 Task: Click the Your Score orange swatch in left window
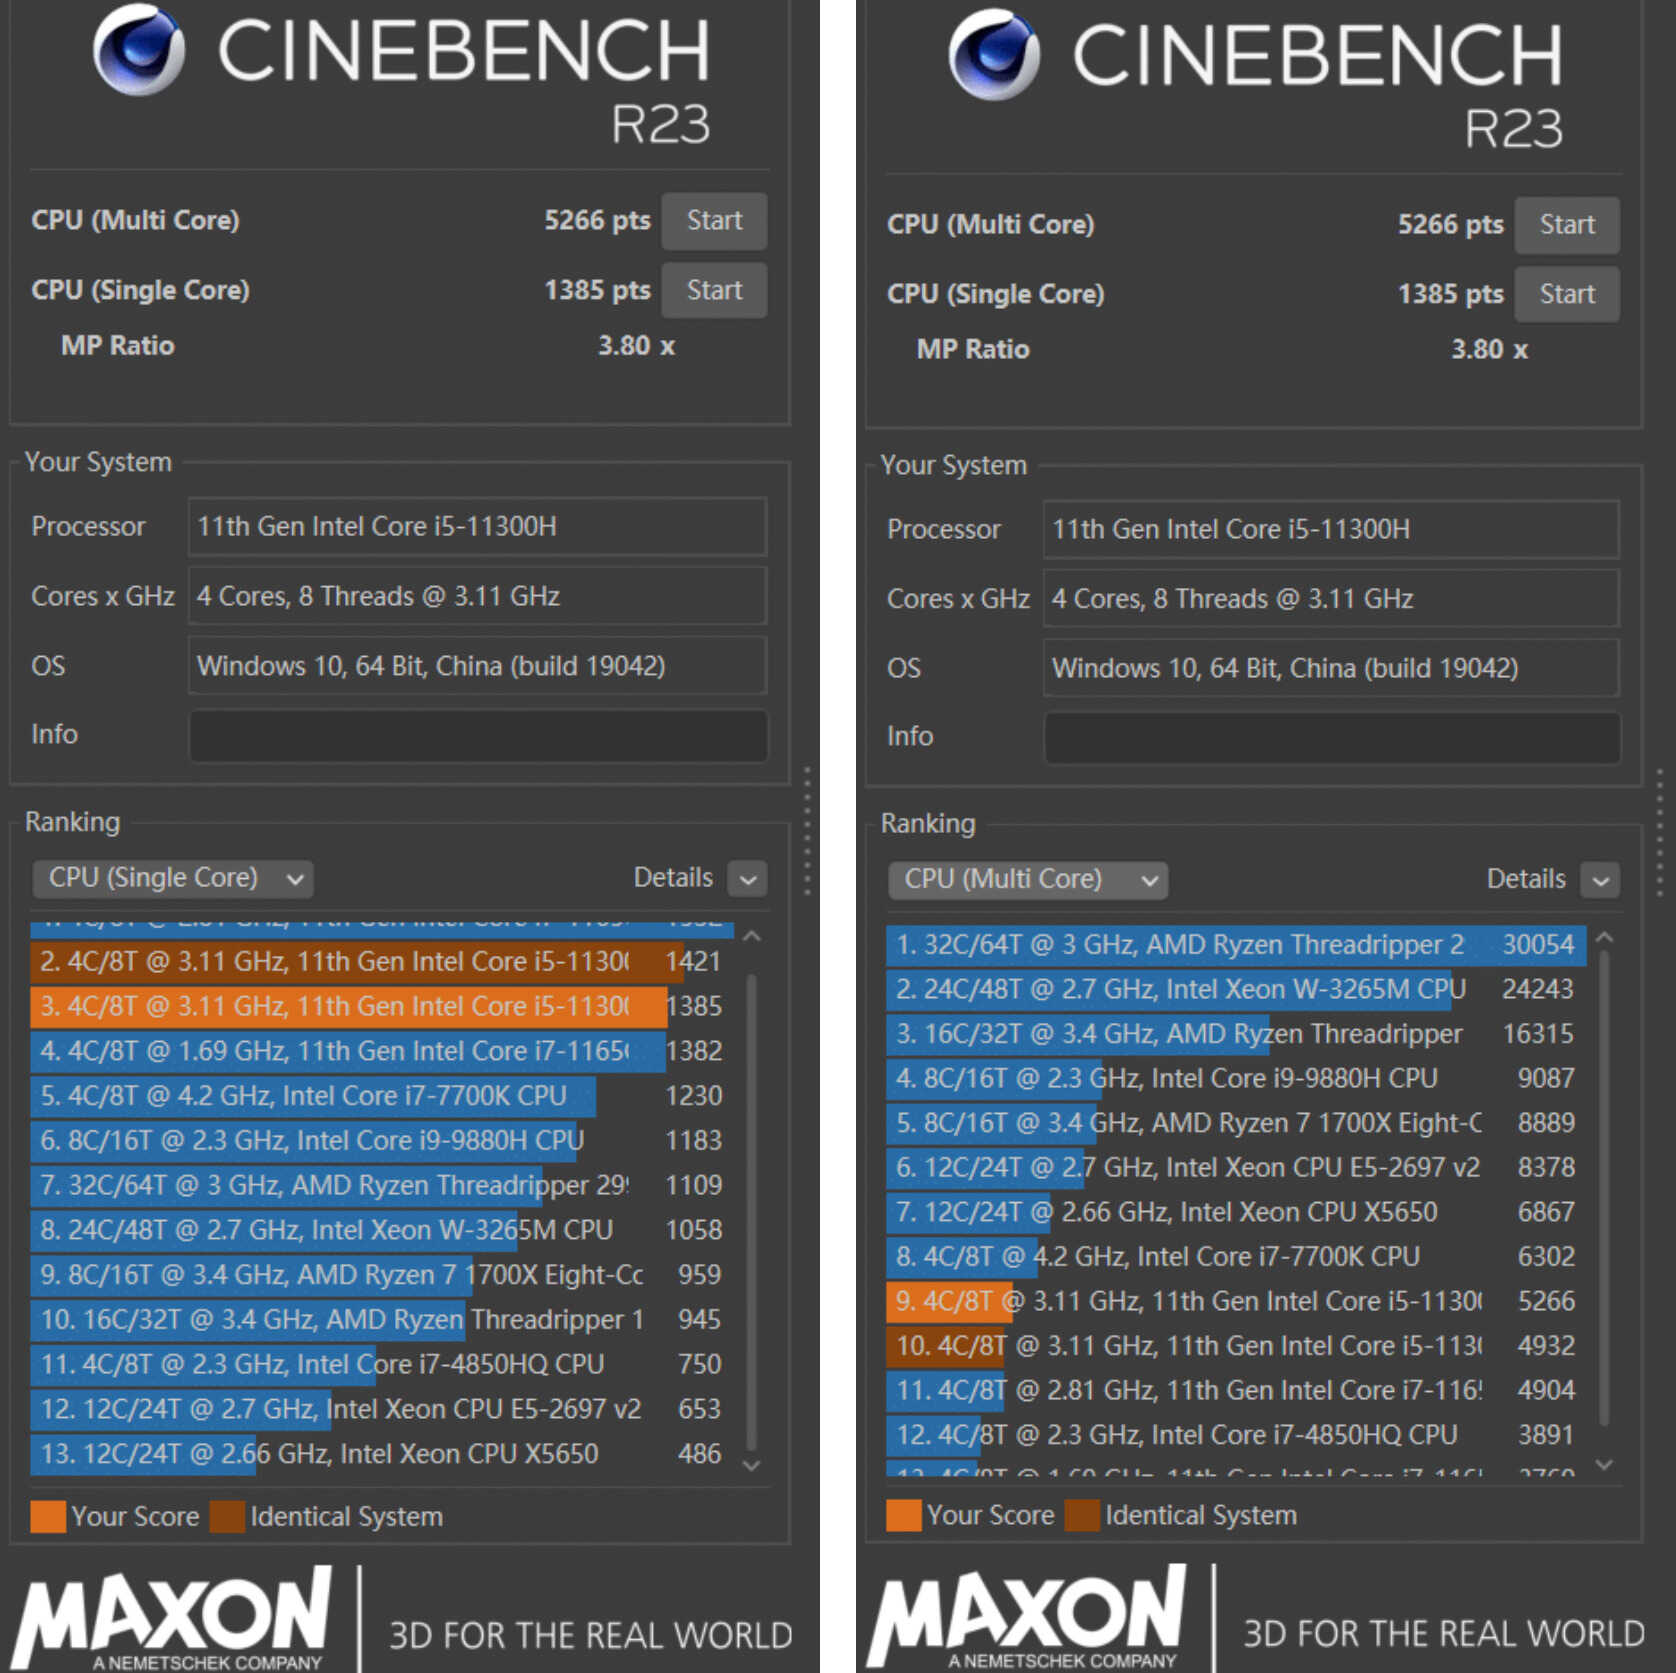click(48, 1517)
